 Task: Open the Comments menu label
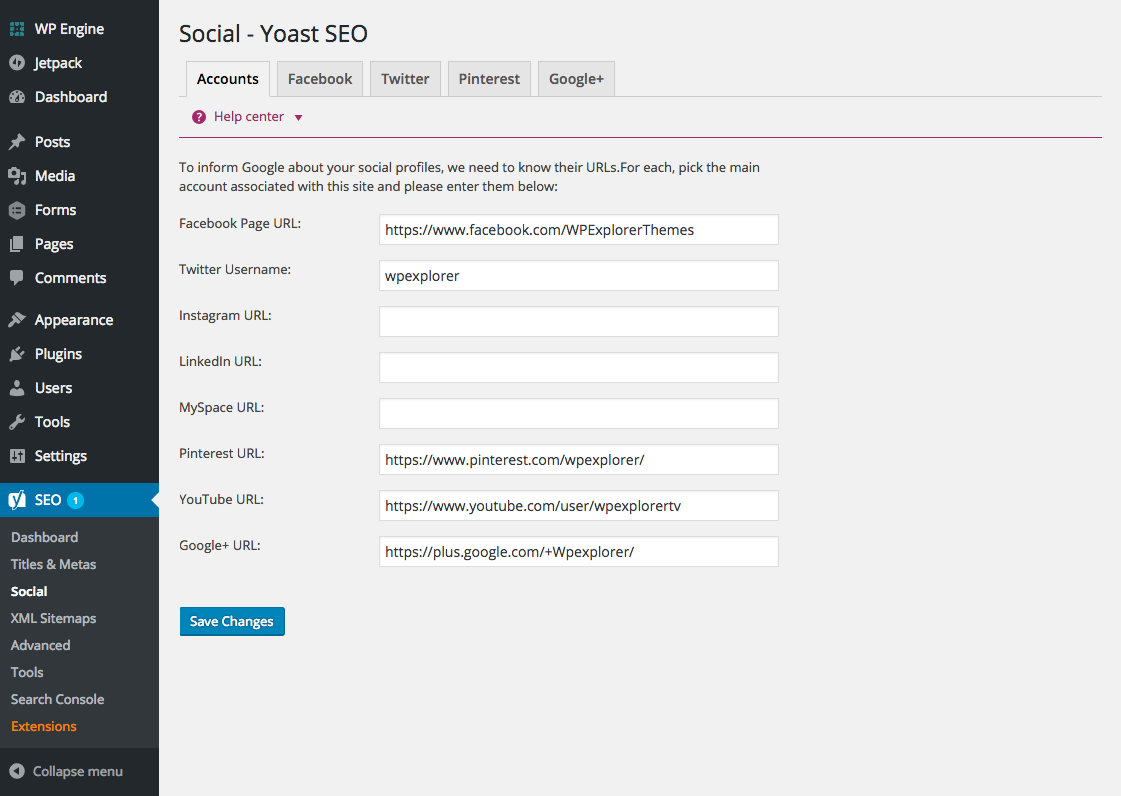[x=70, y=277]
